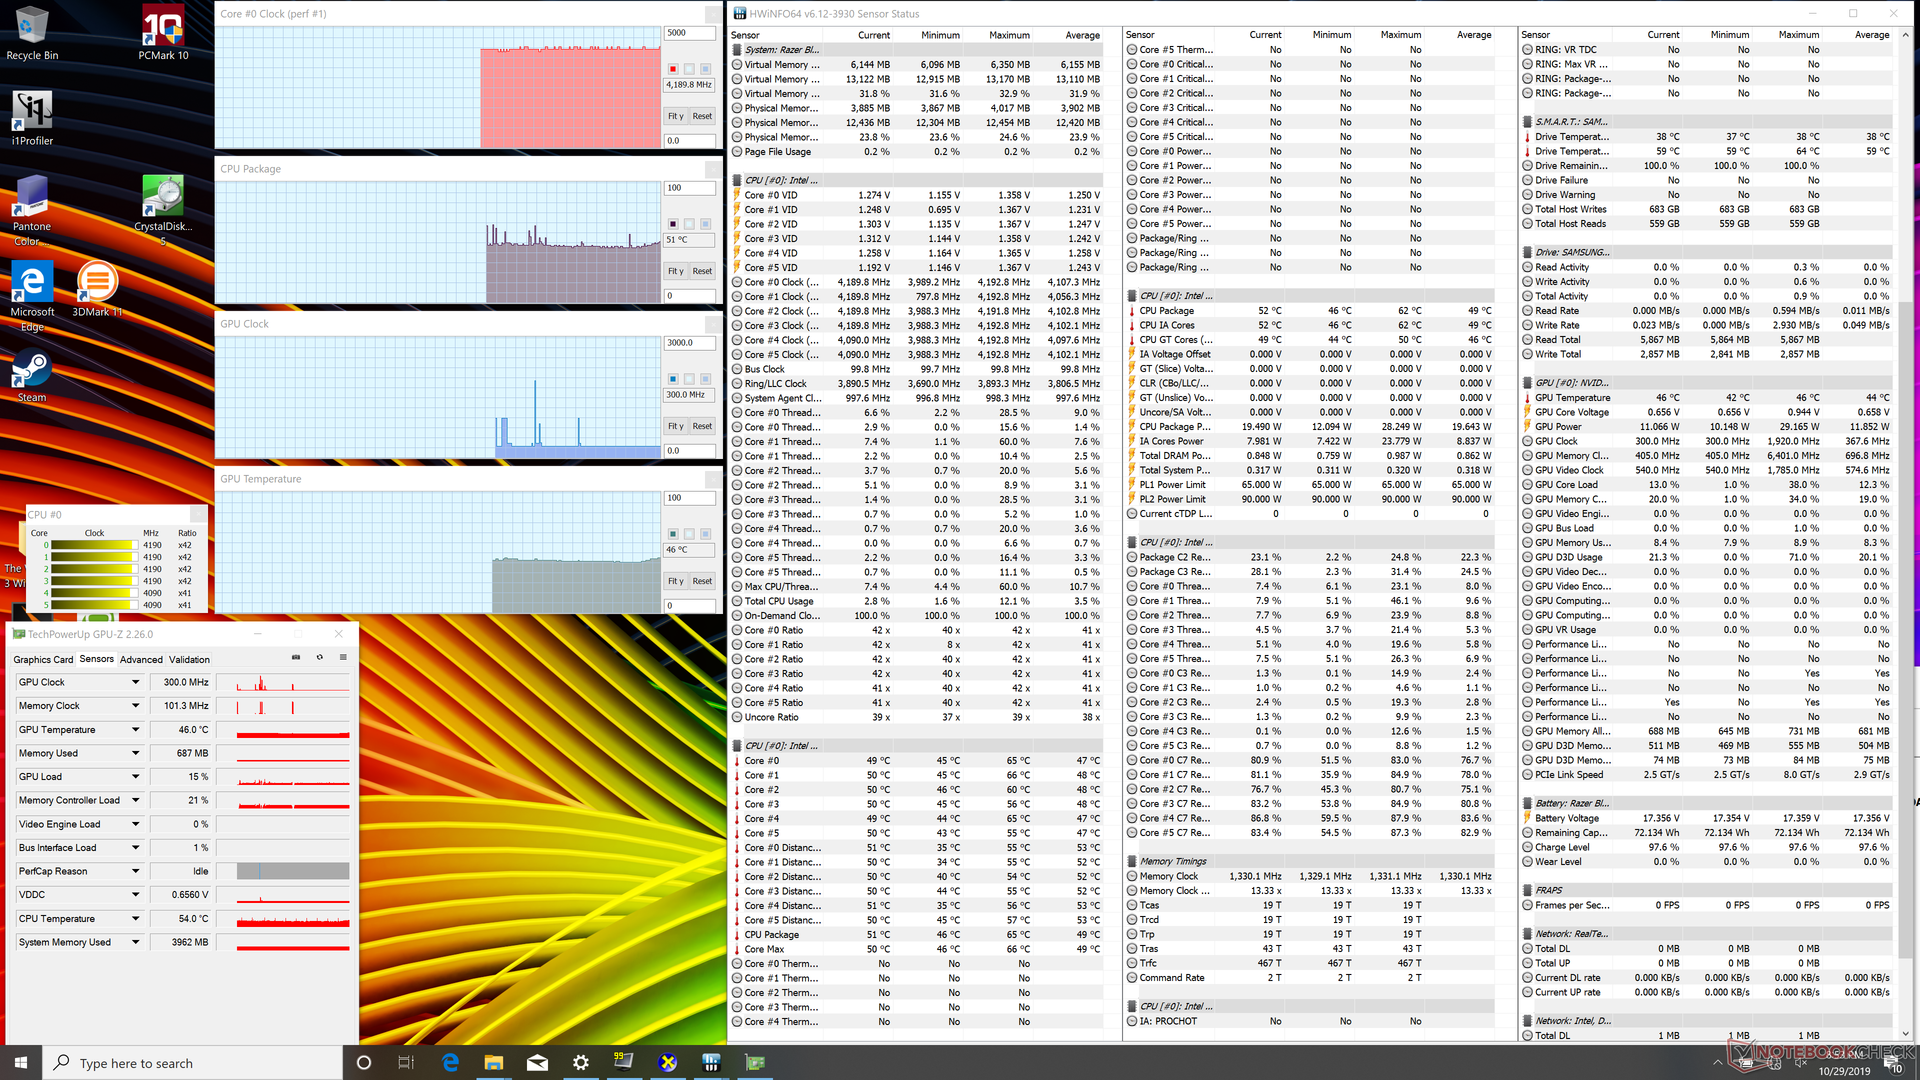Open the Validation tab in GPU-Z

click(x=189, y=659)
